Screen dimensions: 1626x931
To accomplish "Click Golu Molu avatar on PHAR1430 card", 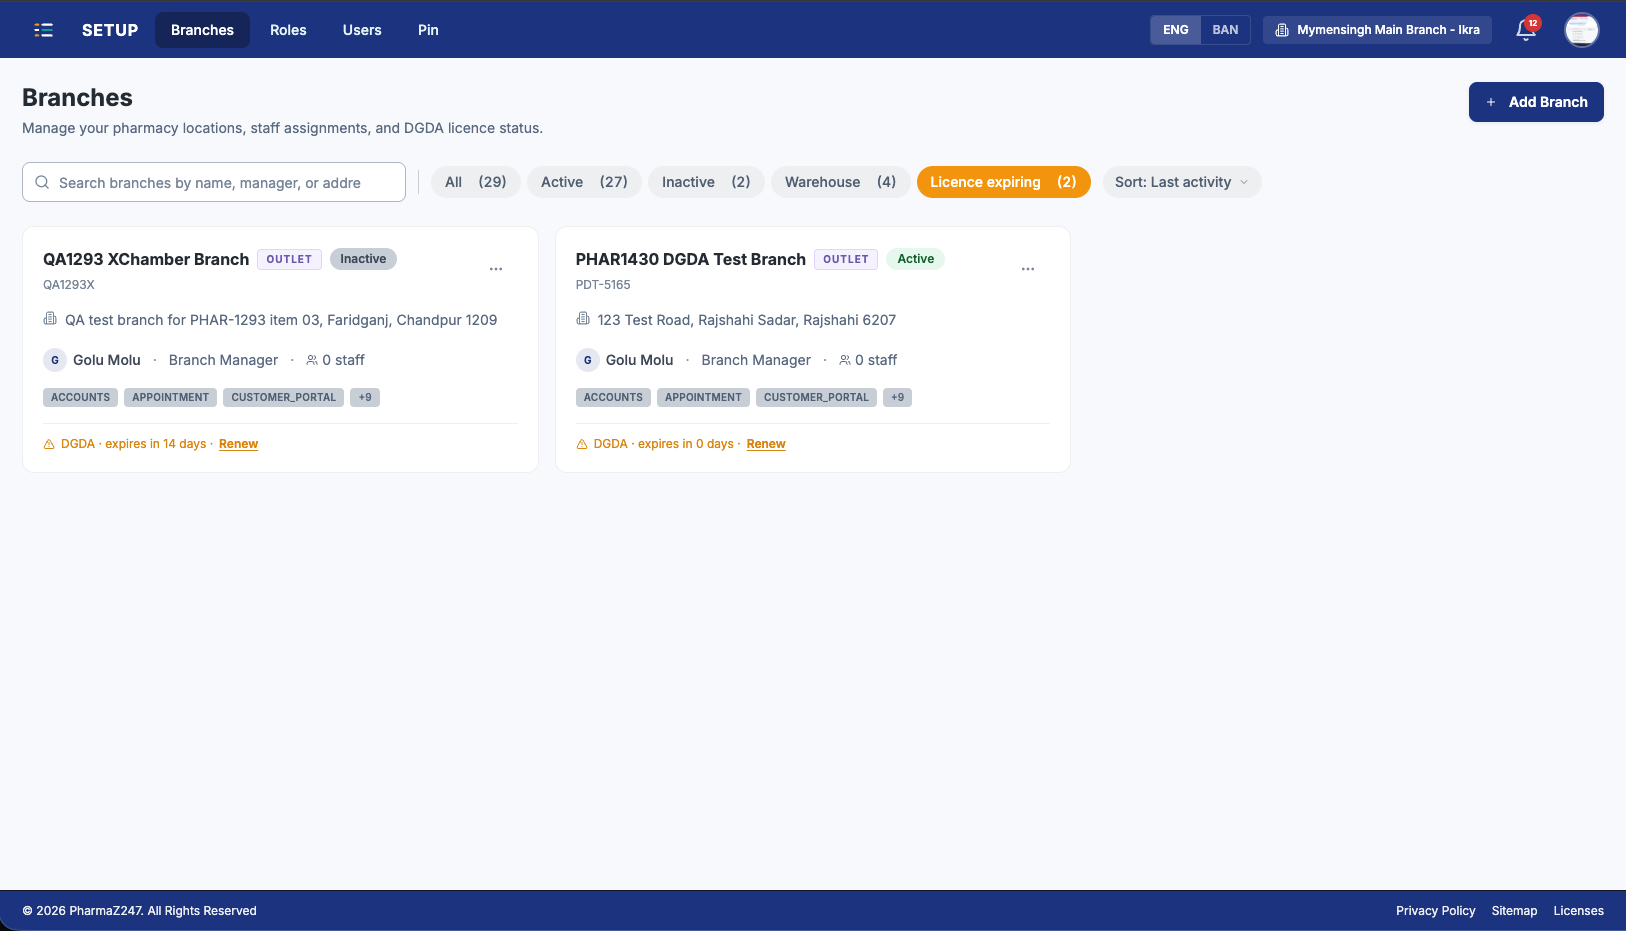I will coord(588,360).
